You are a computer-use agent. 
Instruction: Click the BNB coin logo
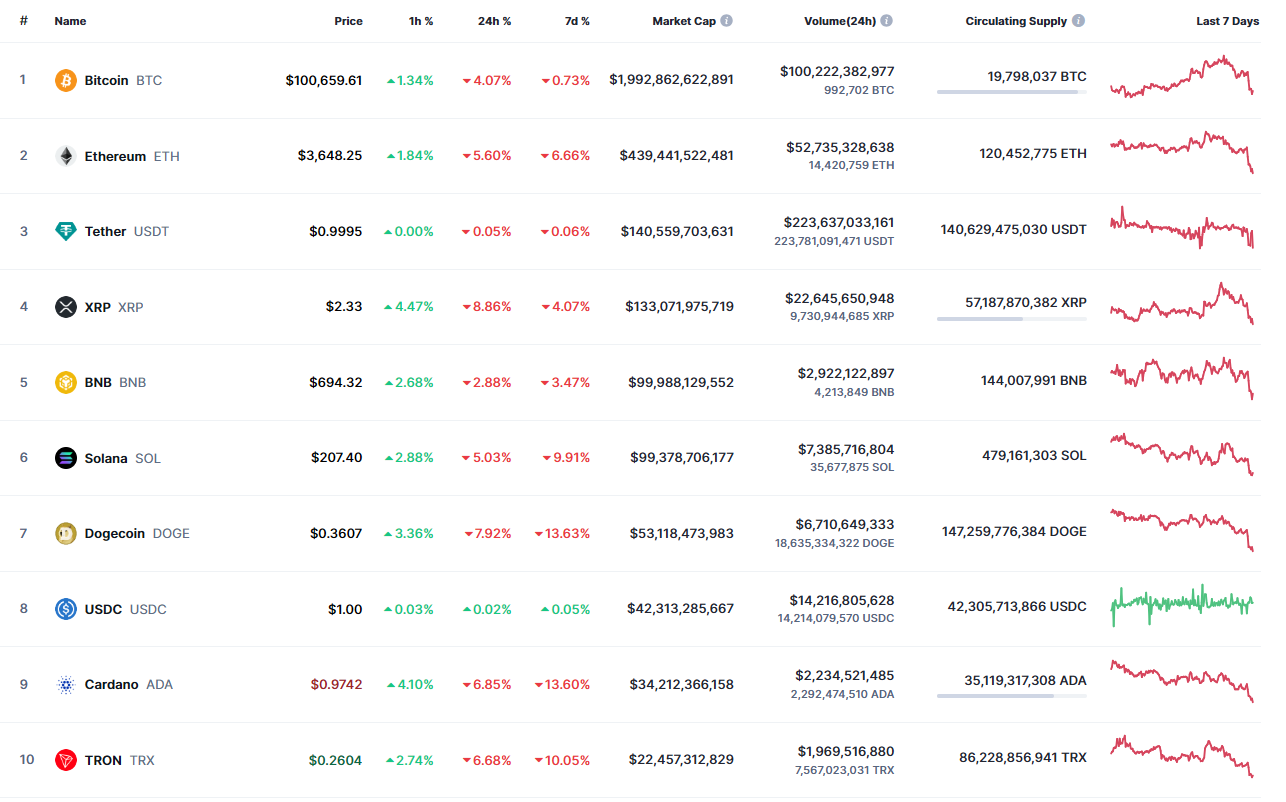[x=66, y=382]
